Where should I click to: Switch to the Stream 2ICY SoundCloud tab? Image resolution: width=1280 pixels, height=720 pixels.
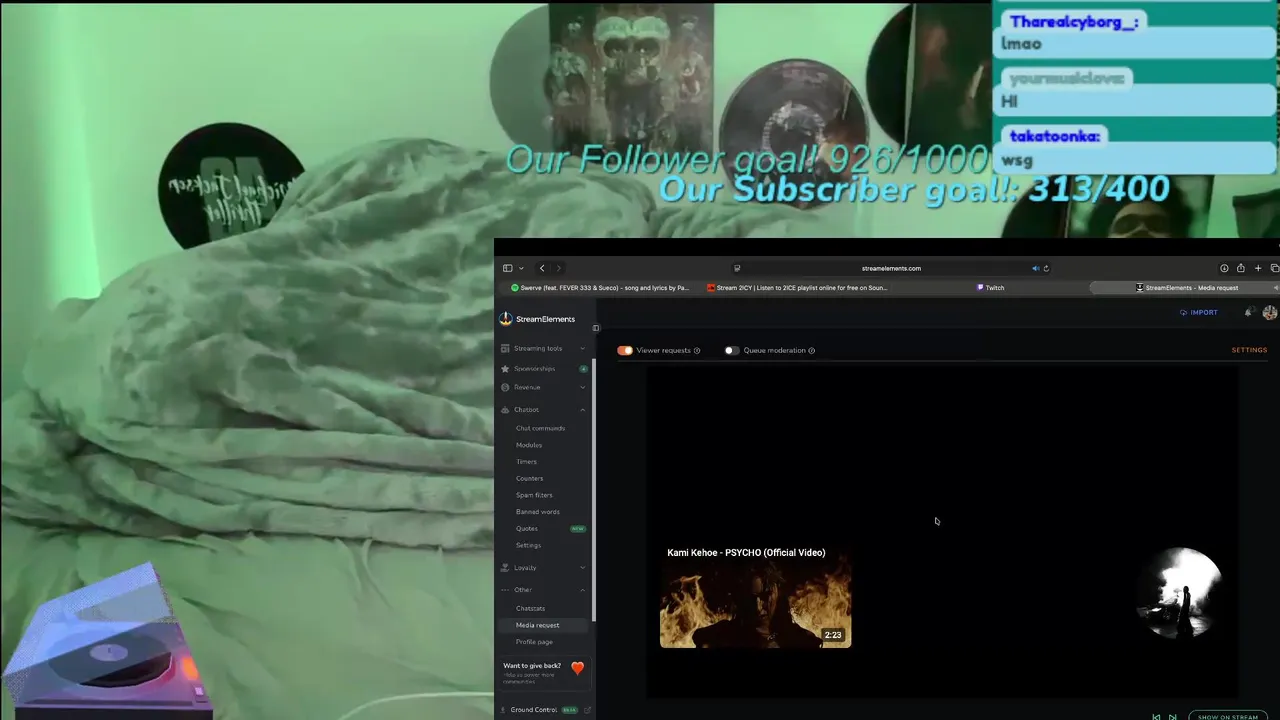(797, 288)
